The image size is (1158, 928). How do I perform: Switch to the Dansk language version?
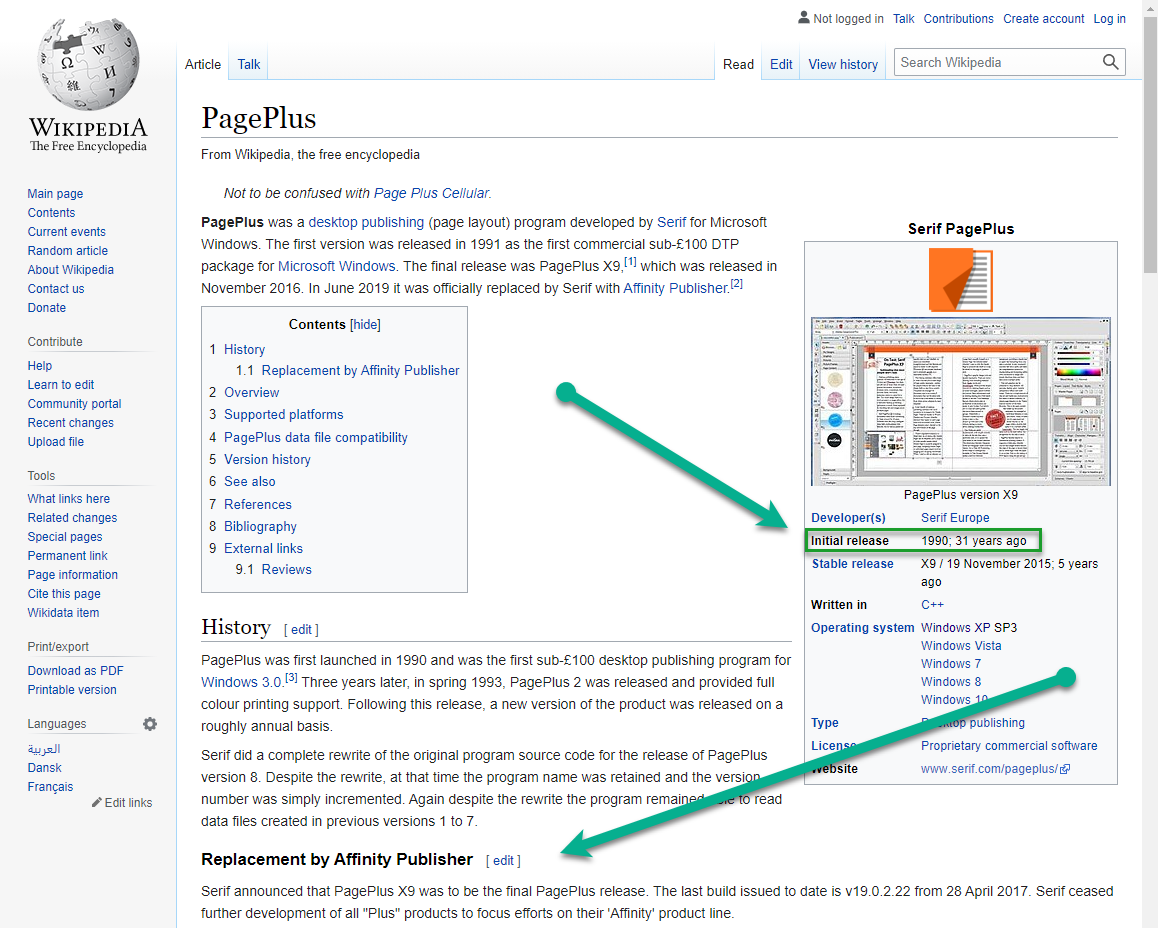[44, 768]
